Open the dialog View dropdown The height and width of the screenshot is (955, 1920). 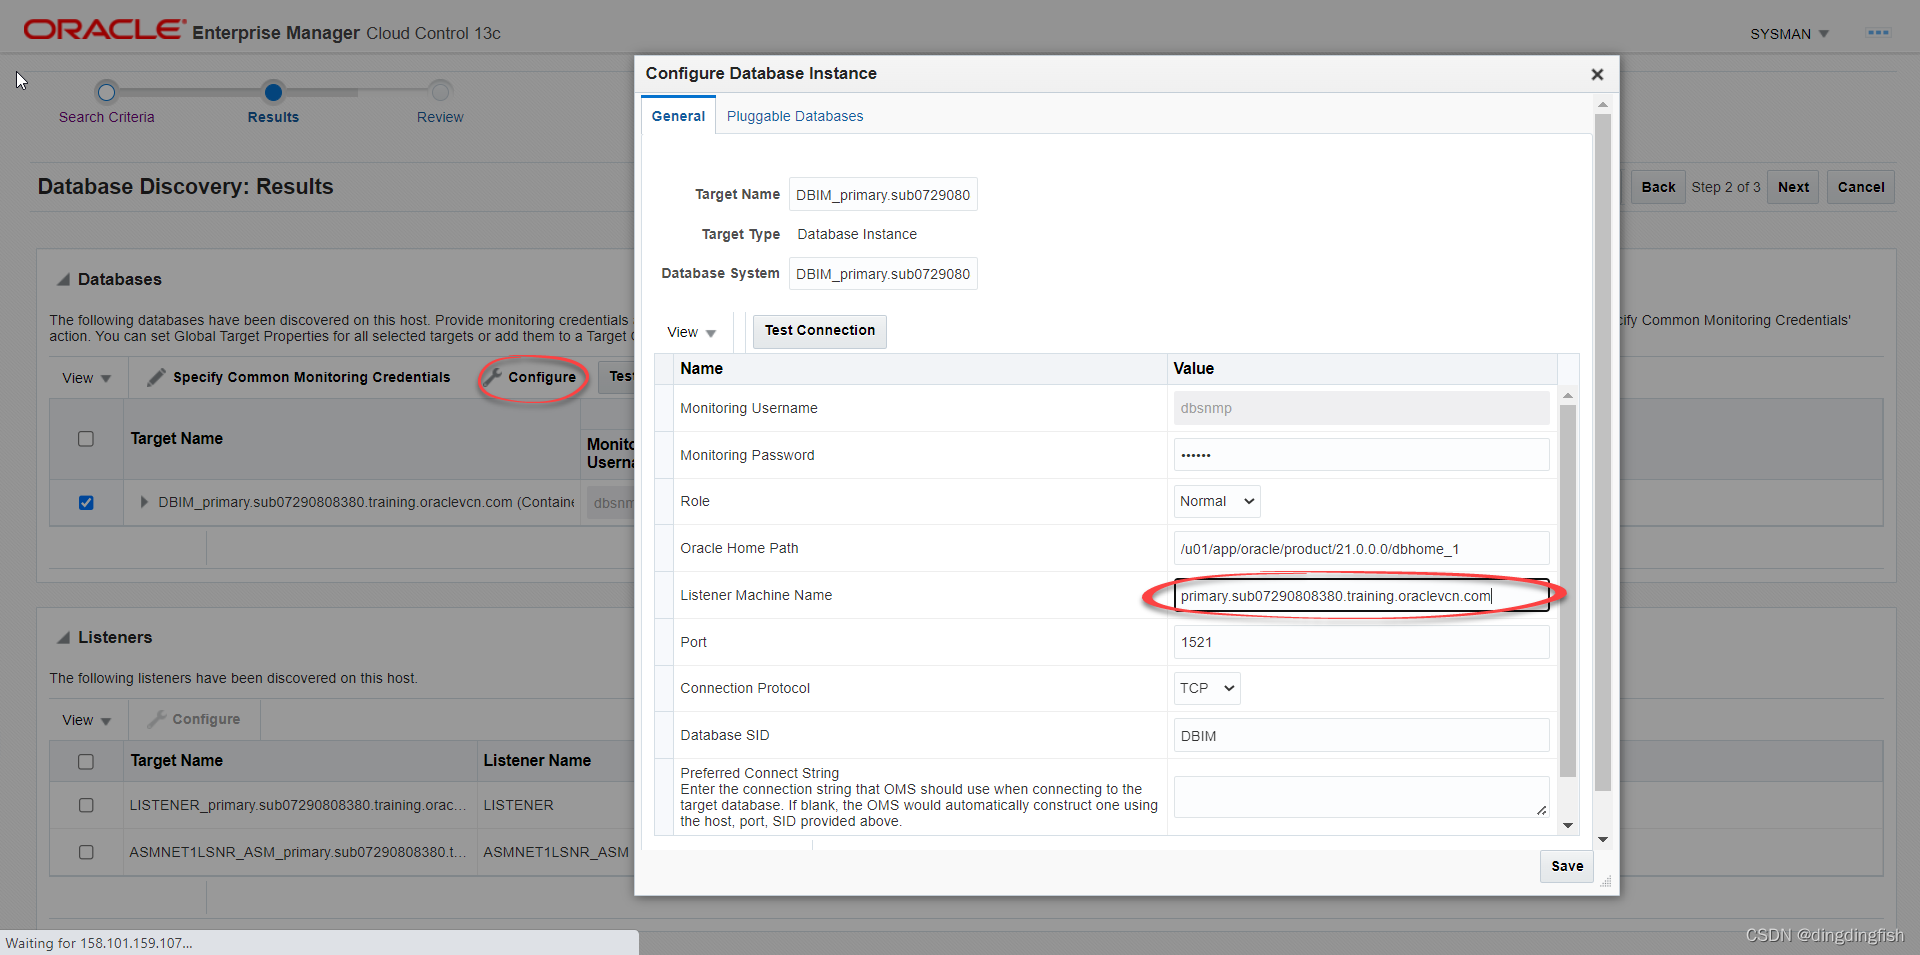tap(691, 332)
